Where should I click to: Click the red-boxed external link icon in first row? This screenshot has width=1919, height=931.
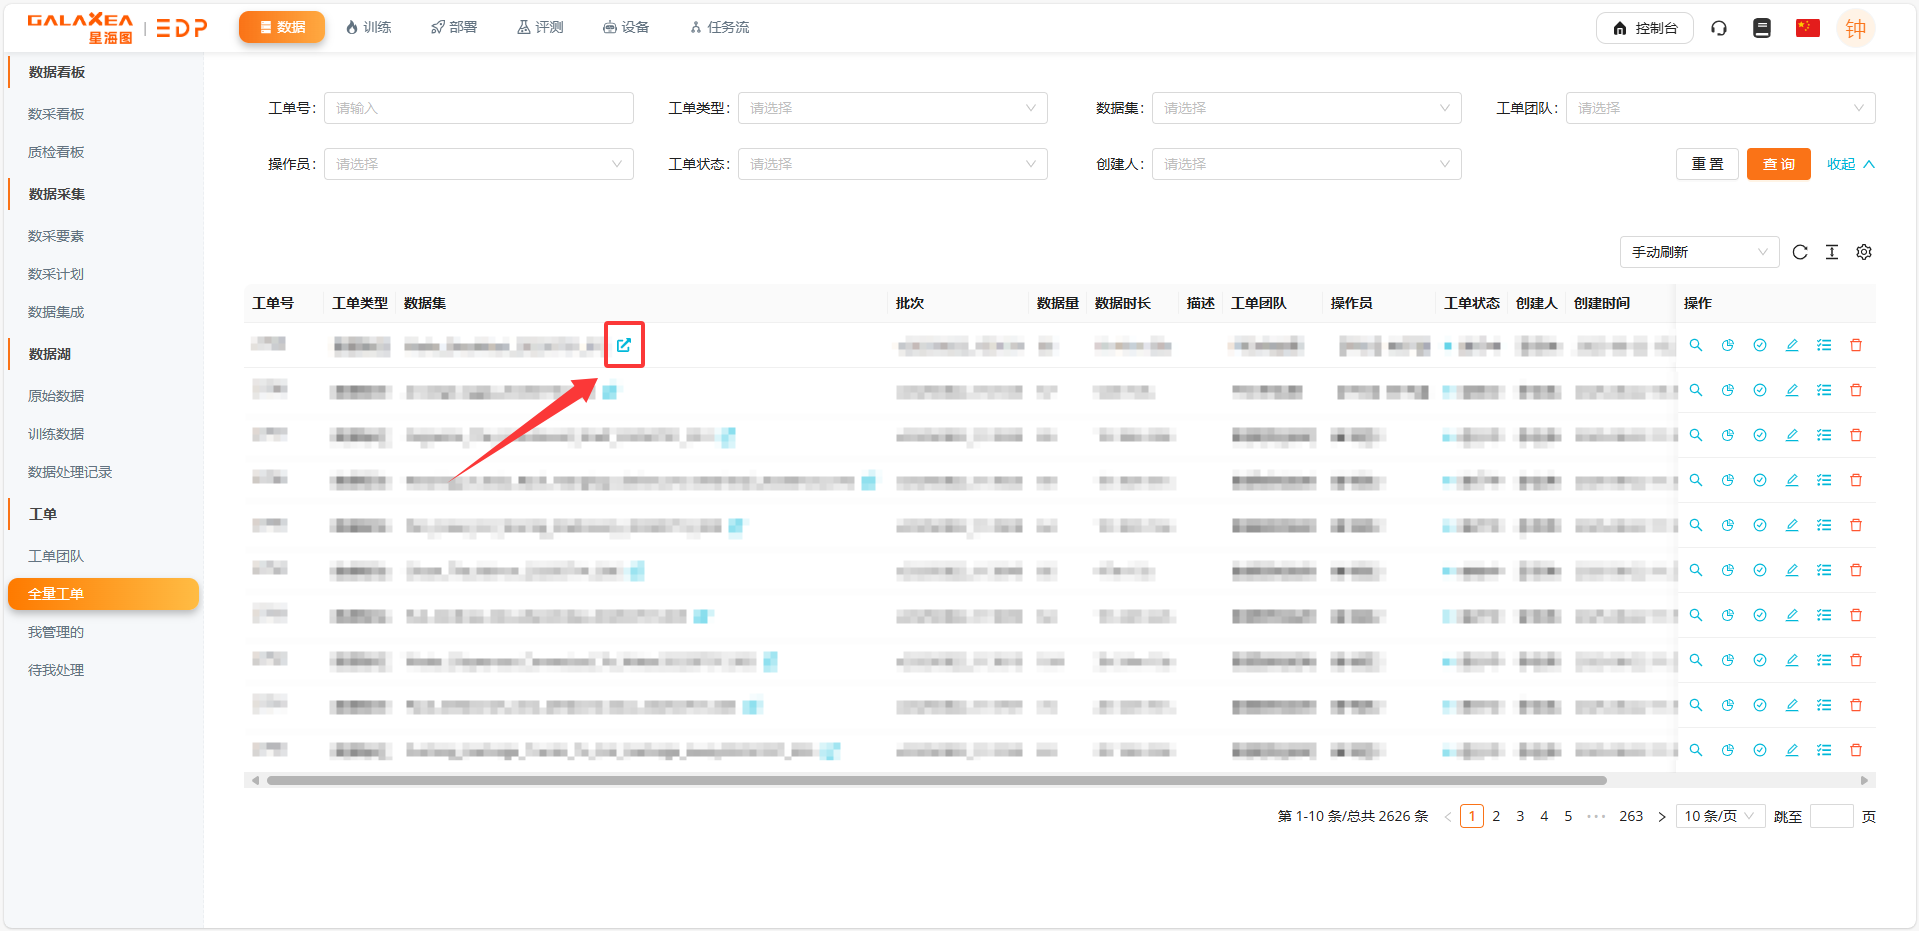click(x=624, y=345)
